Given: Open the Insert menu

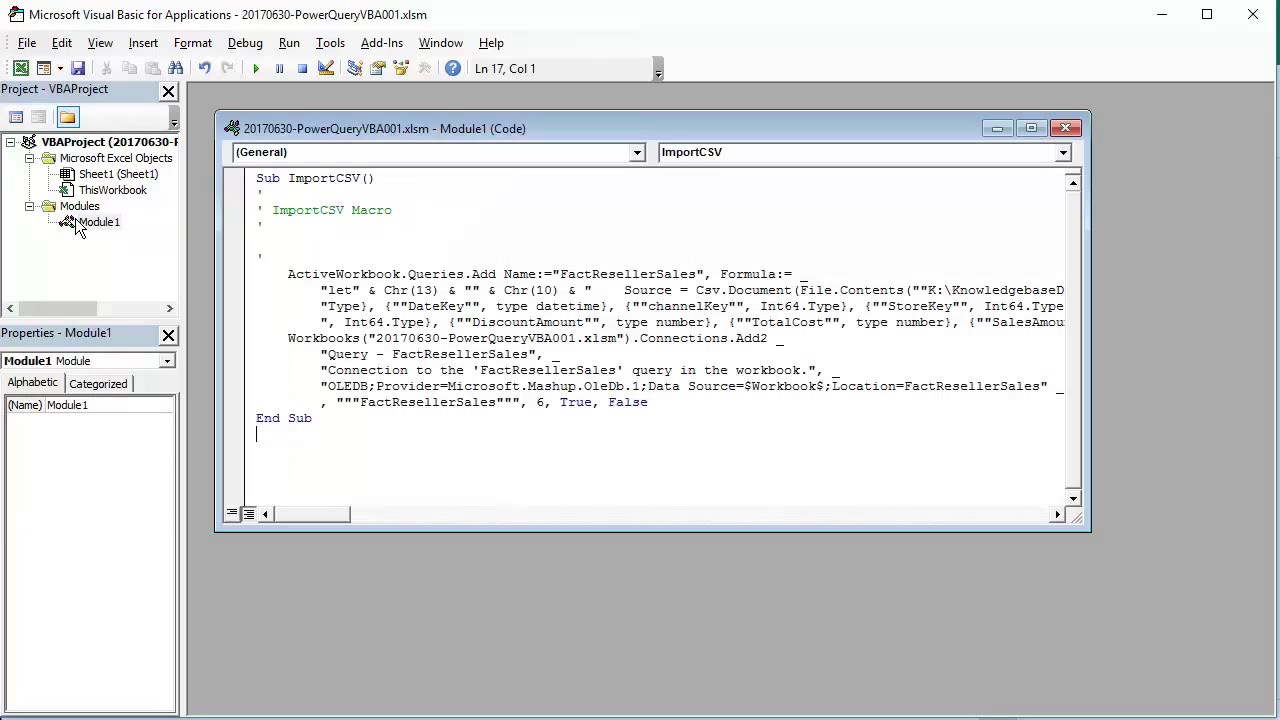Looking at the screenshot, I should (x=143, y=43).
